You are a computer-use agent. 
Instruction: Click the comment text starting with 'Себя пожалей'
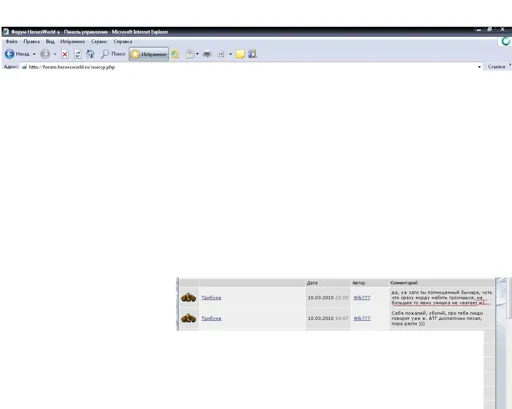(437, 318)
